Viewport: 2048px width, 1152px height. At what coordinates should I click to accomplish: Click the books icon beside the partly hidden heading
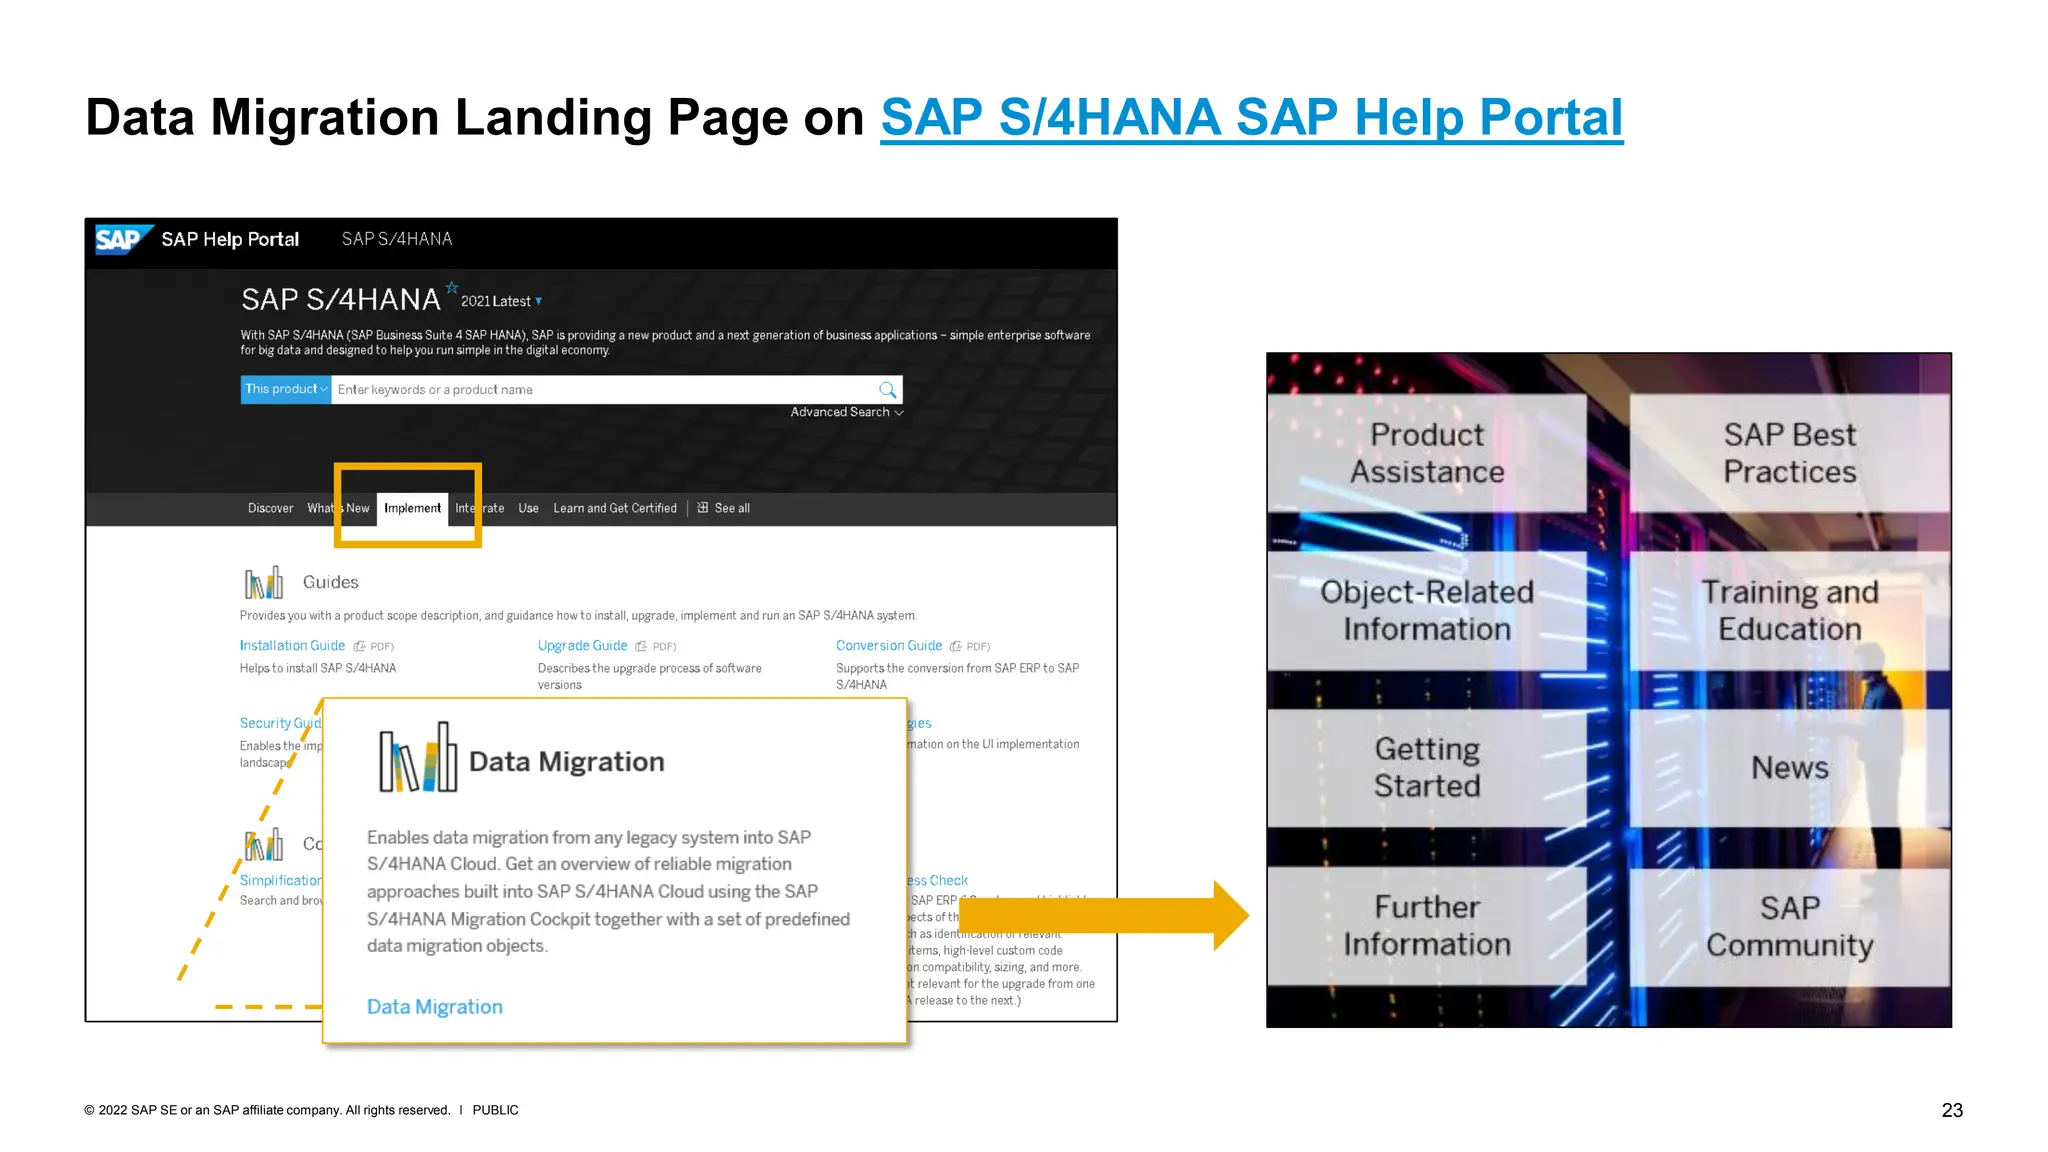point(264,844)
